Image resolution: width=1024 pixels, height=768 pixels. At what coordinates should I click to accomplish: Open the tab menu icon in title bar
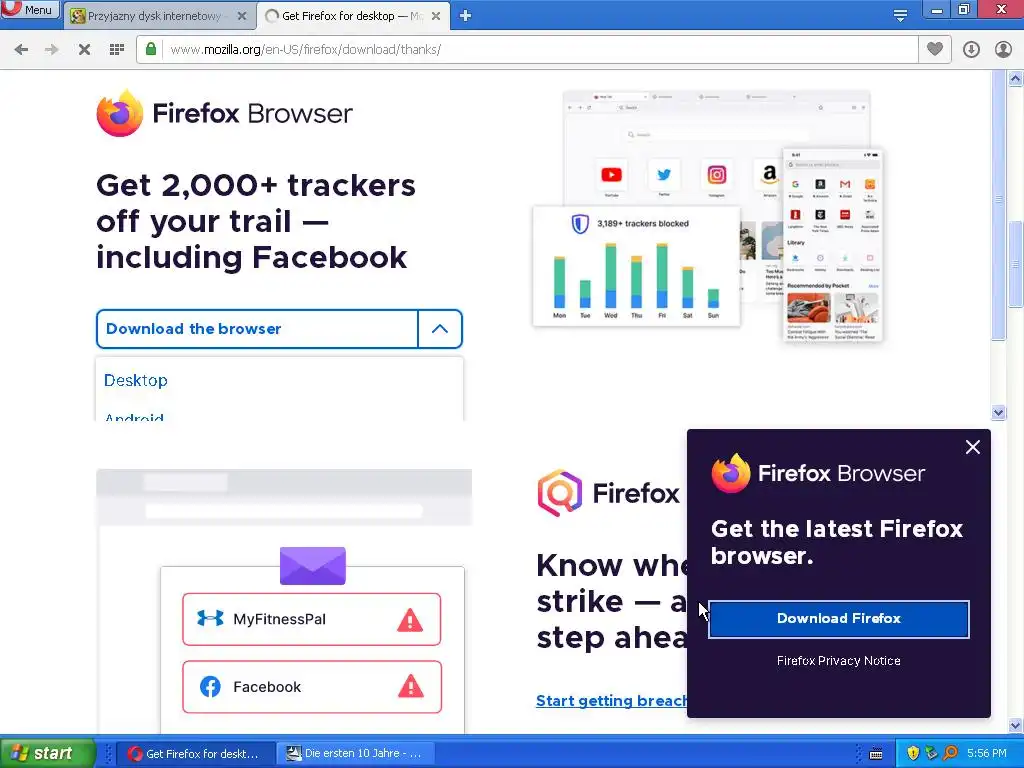[x=900, y=16]
